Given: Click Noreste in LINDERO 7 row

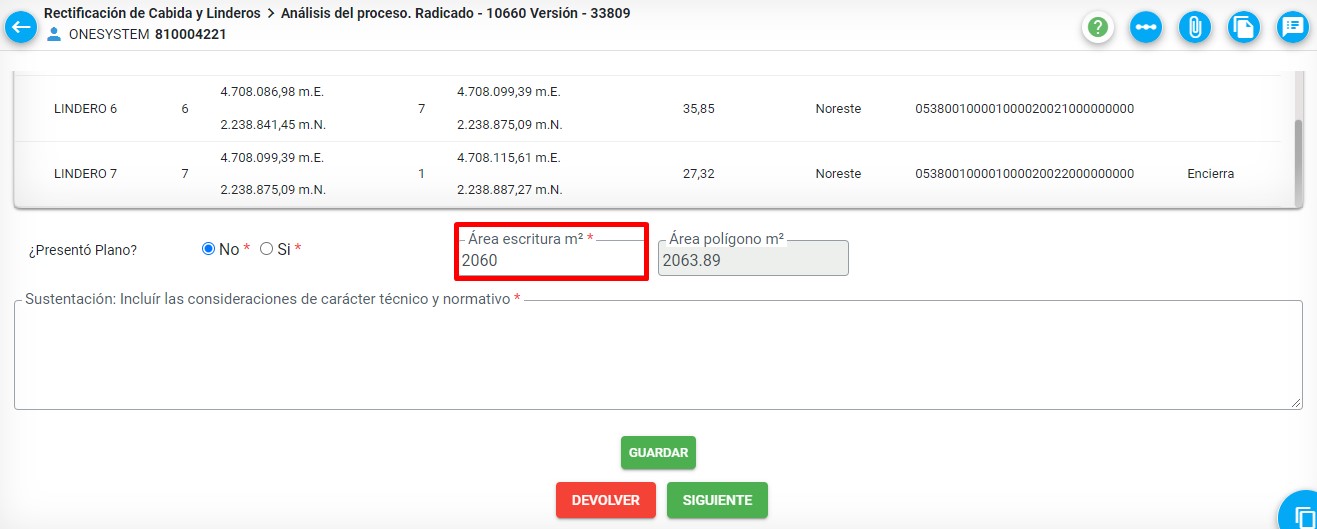Looking at the screenshot, I should pyautogui.click(x=838, y=174).
